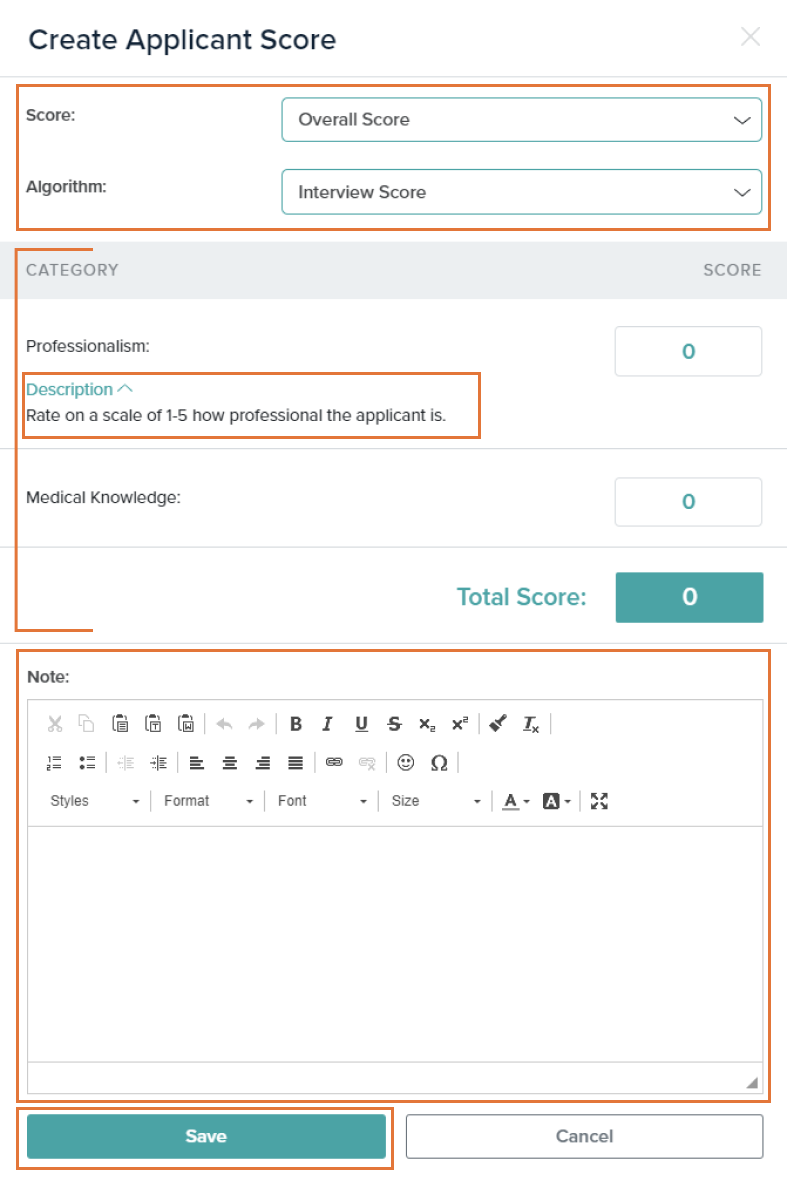Collapse the Professionalism Description section
This screenshot has height=1180, width=787.
(79, 389)
